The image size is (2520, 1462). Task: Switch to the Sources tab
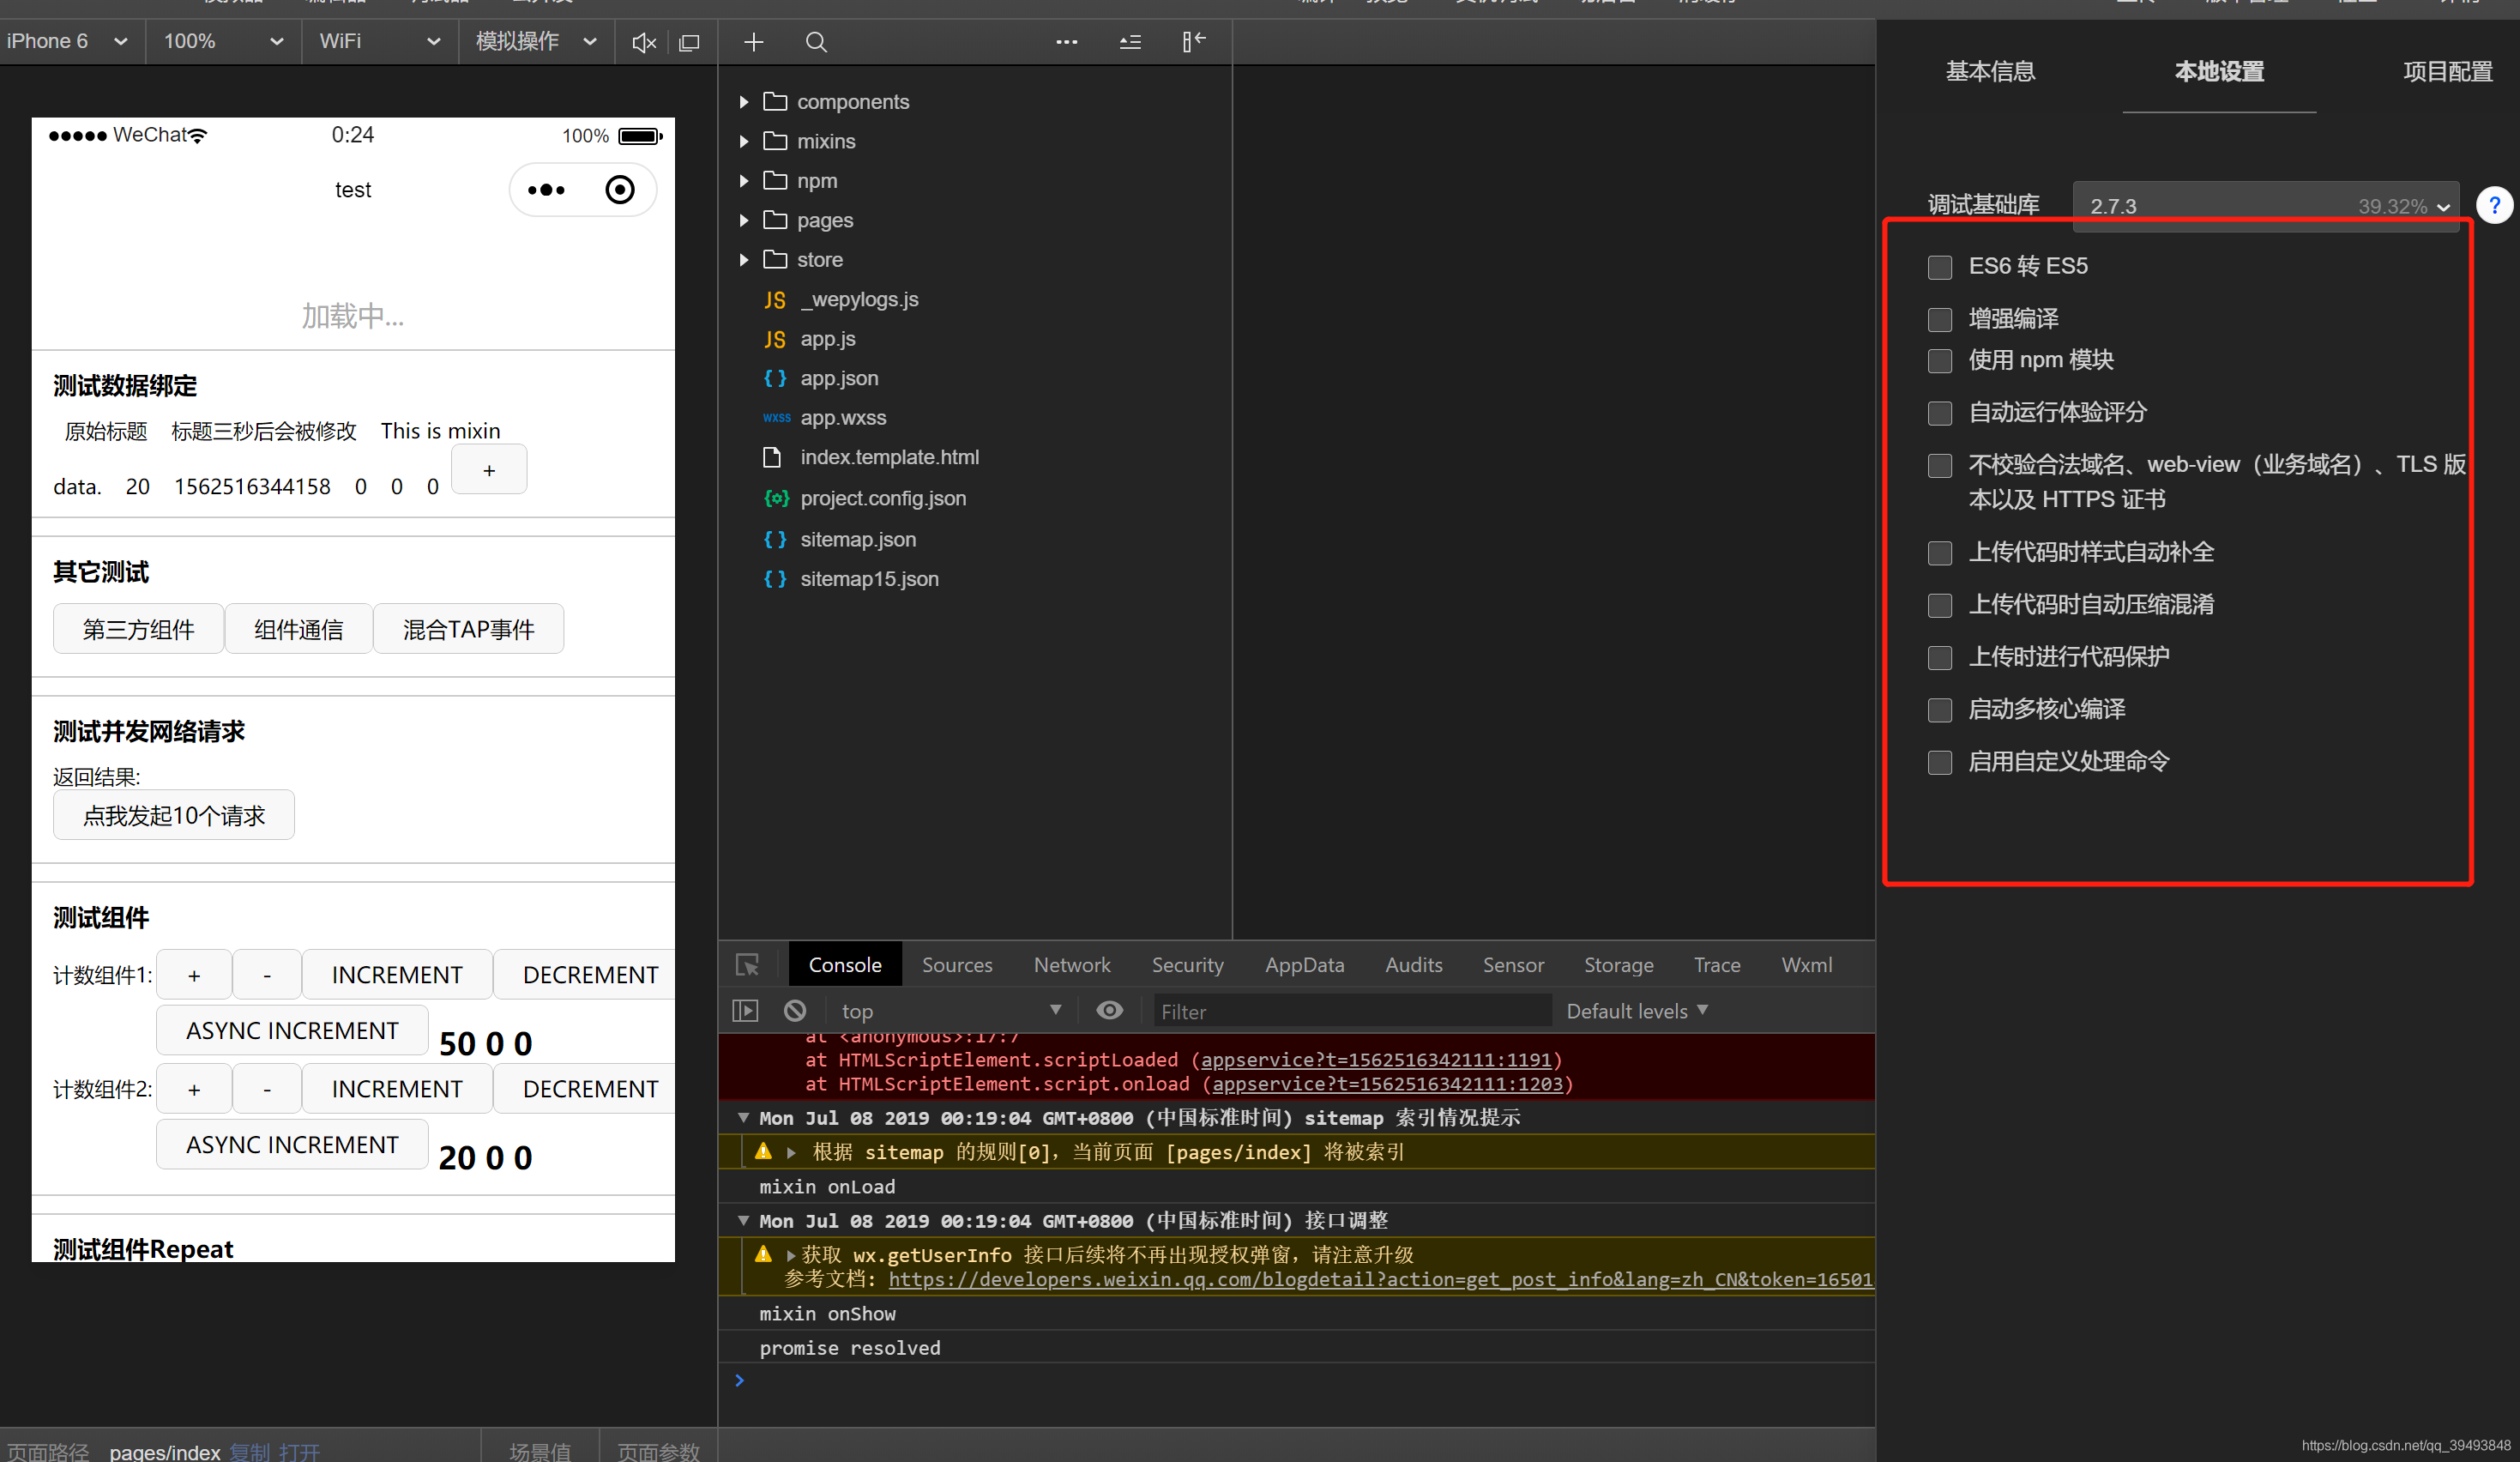coord(957,965)
